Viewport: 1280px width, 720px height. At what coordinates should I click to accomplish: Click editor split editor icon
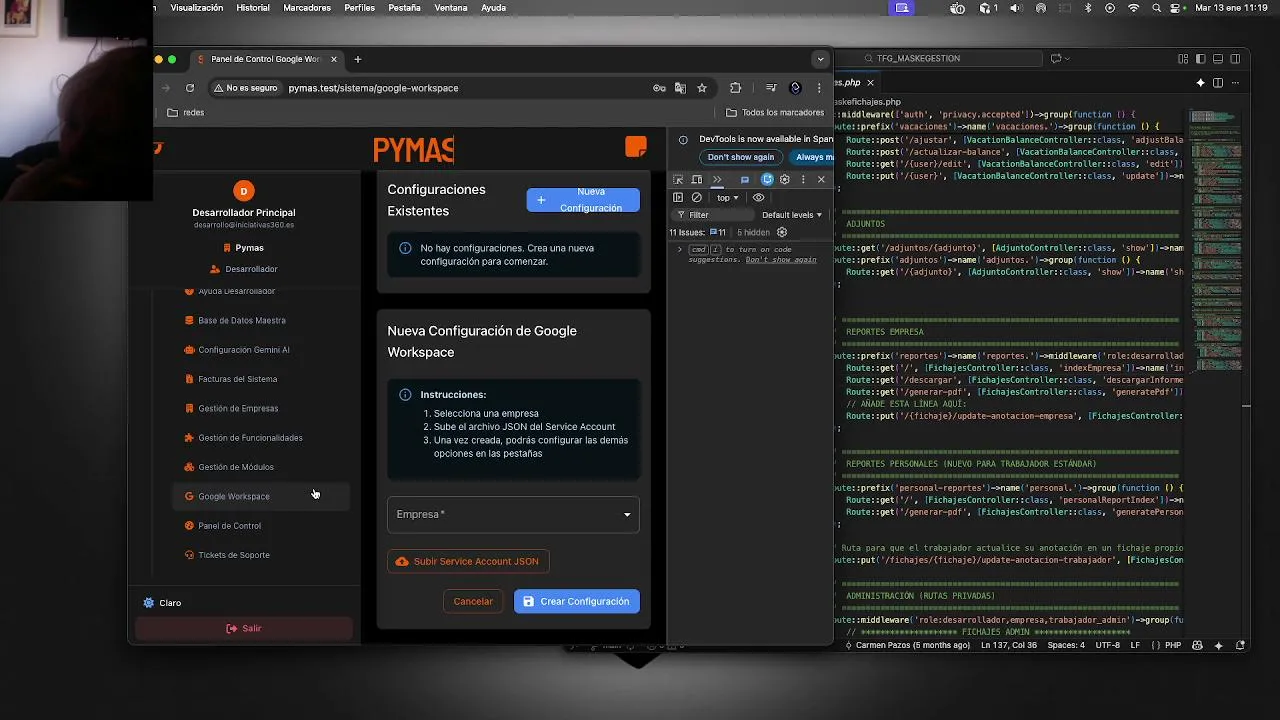[x=1217, y=83]
